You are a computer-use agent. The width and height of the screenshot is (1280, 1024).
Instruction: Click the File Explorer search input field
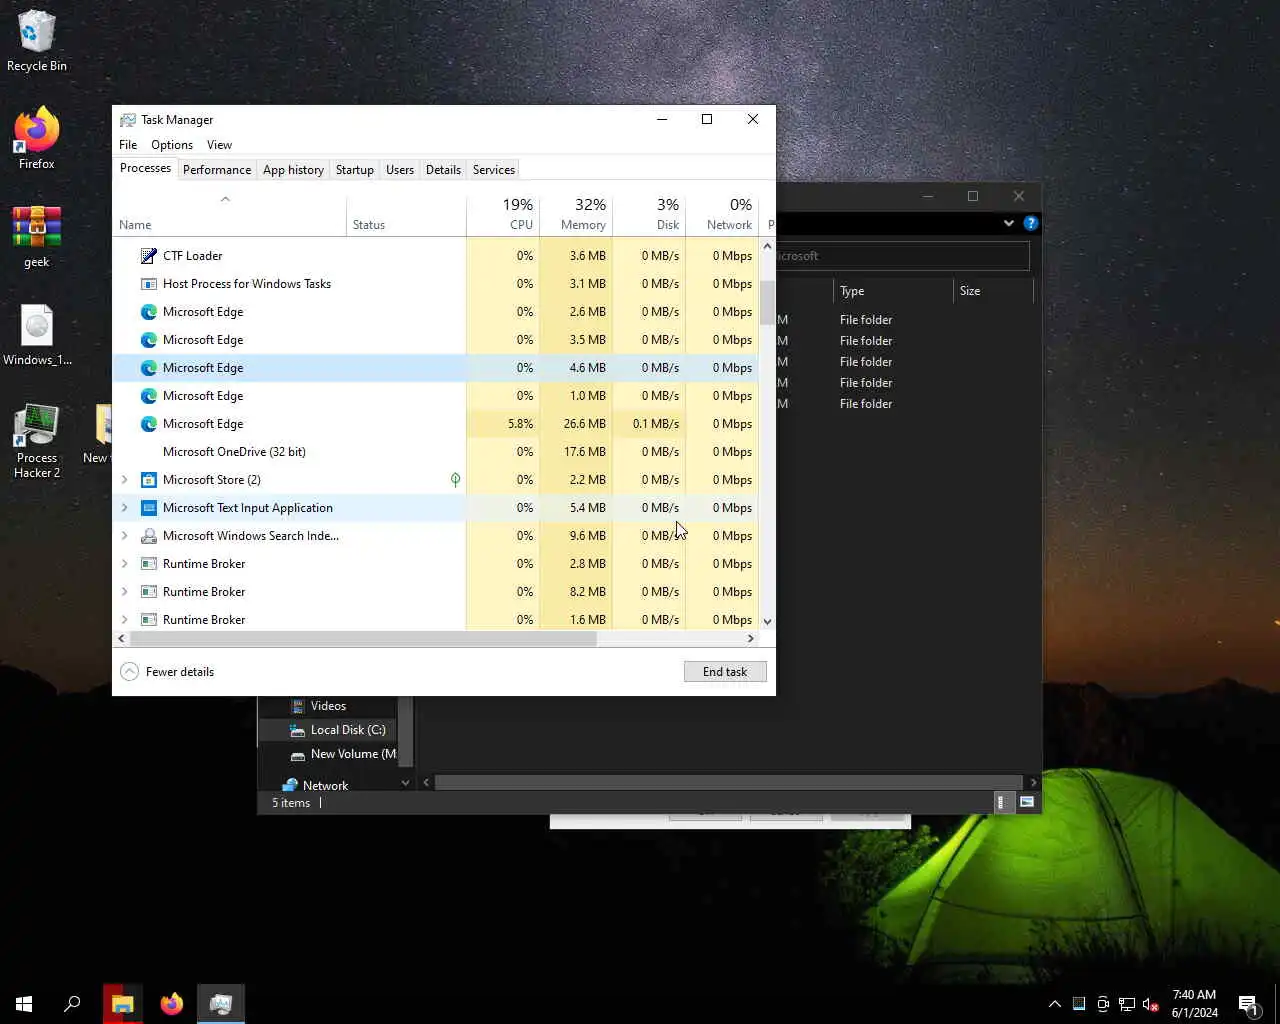[903, 256]
